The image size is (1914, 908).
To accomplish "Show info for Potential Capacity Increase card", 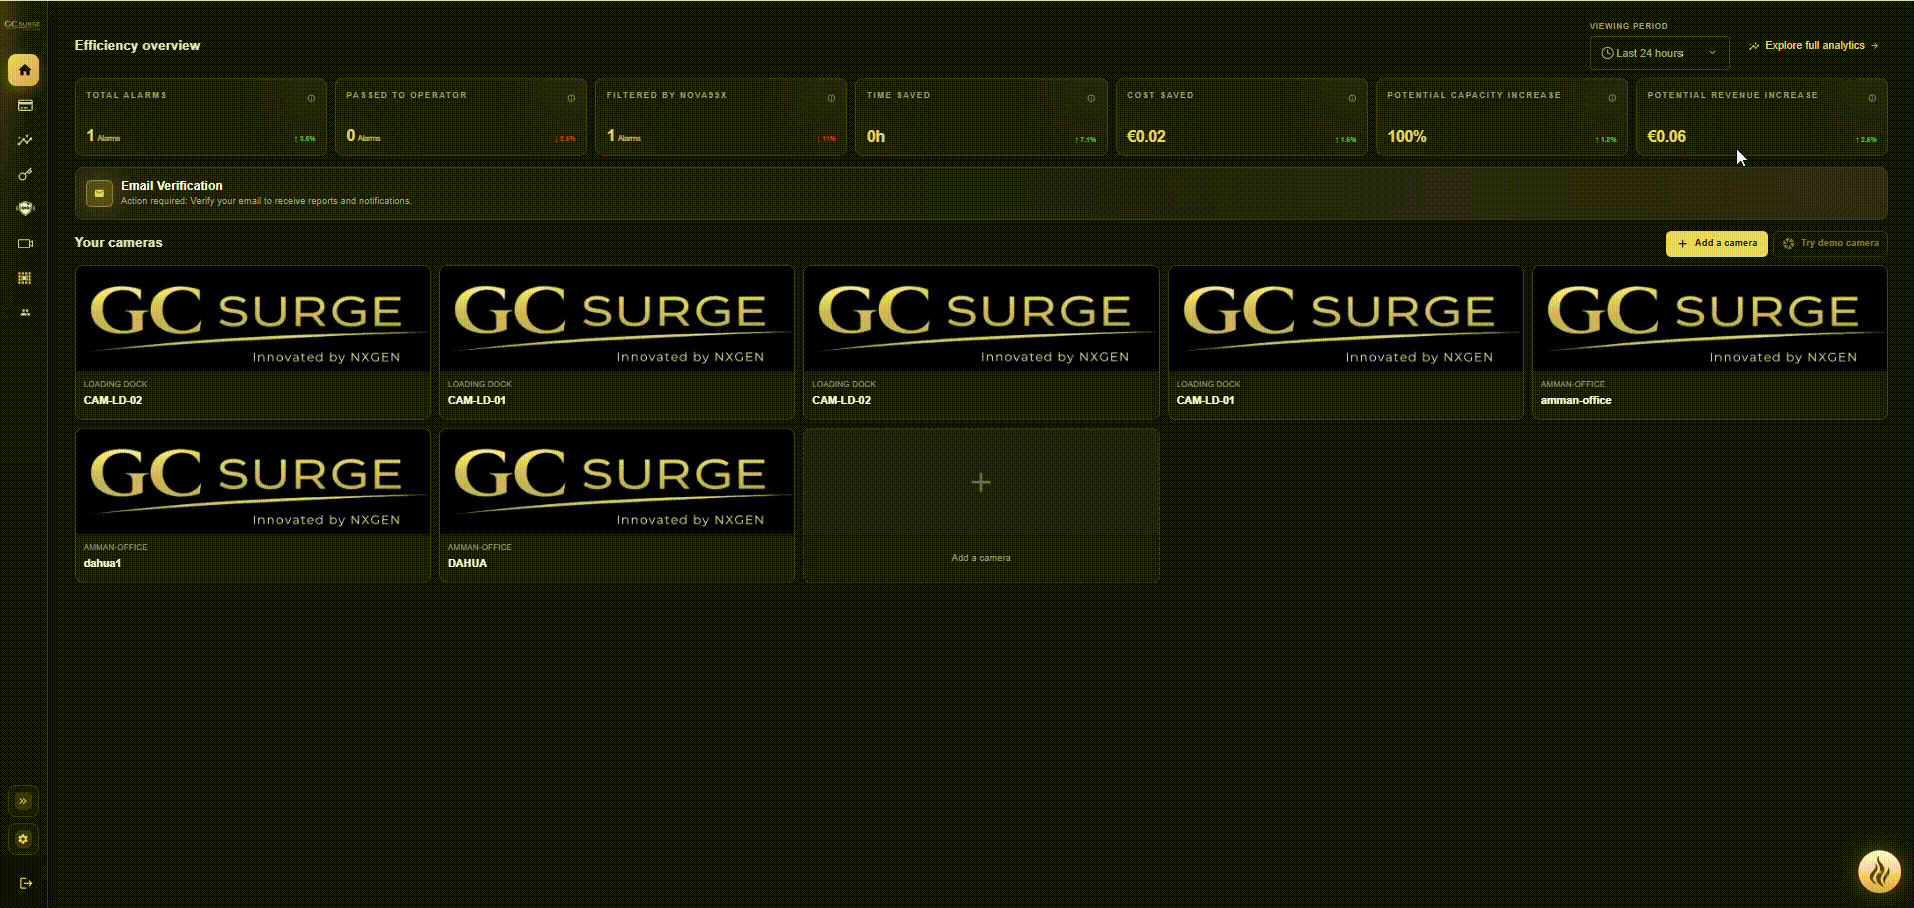I will click(1612, 98).
